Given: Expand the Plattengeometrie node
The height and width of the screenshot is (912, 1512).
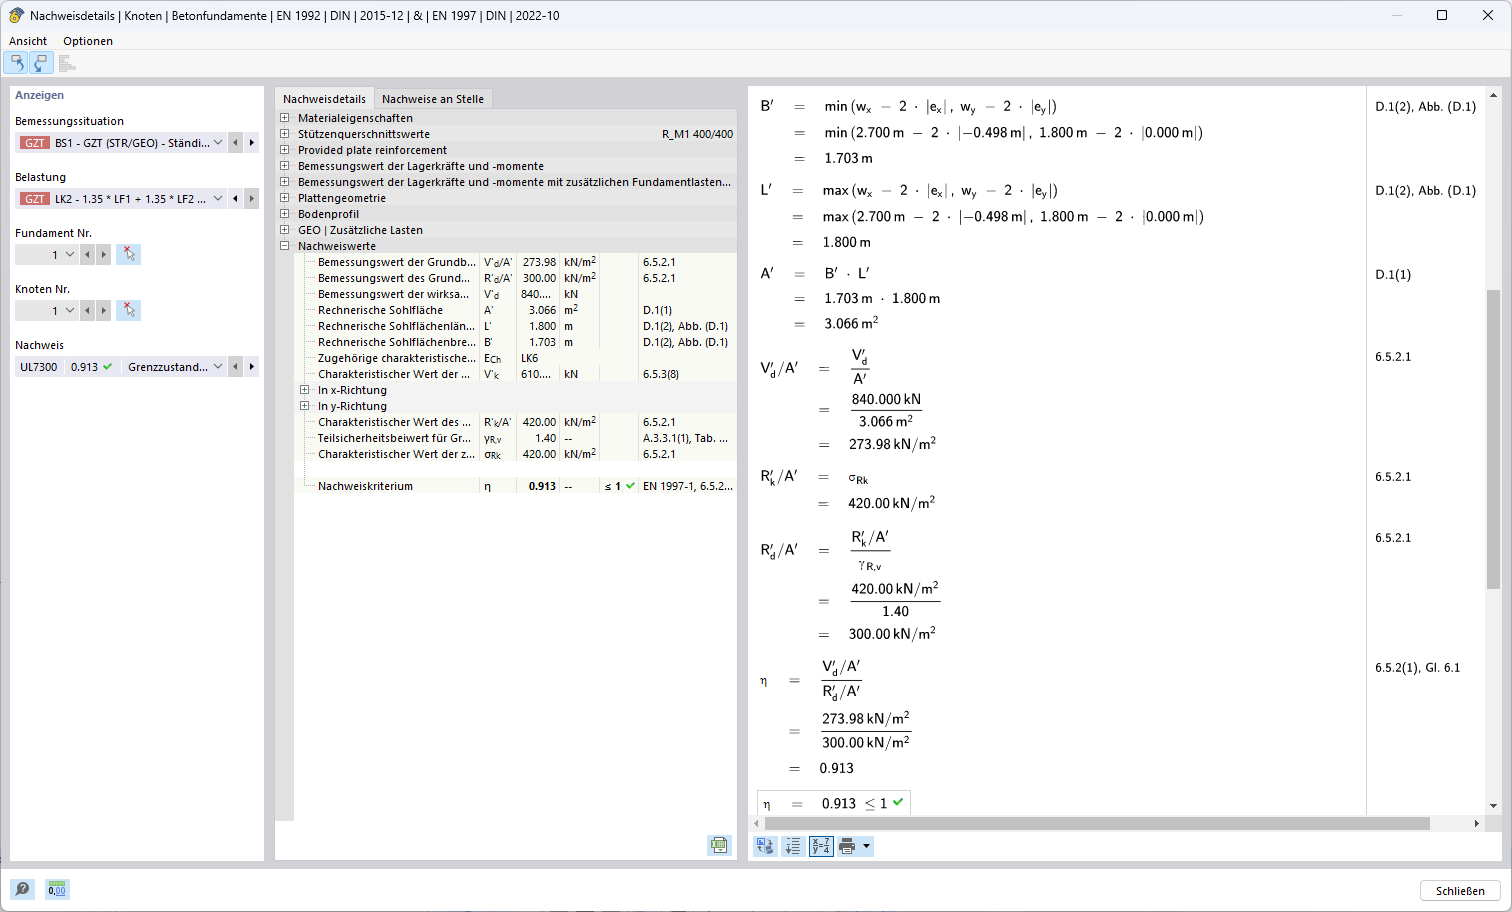Looking at the screenshot, I should coord(285,198).
